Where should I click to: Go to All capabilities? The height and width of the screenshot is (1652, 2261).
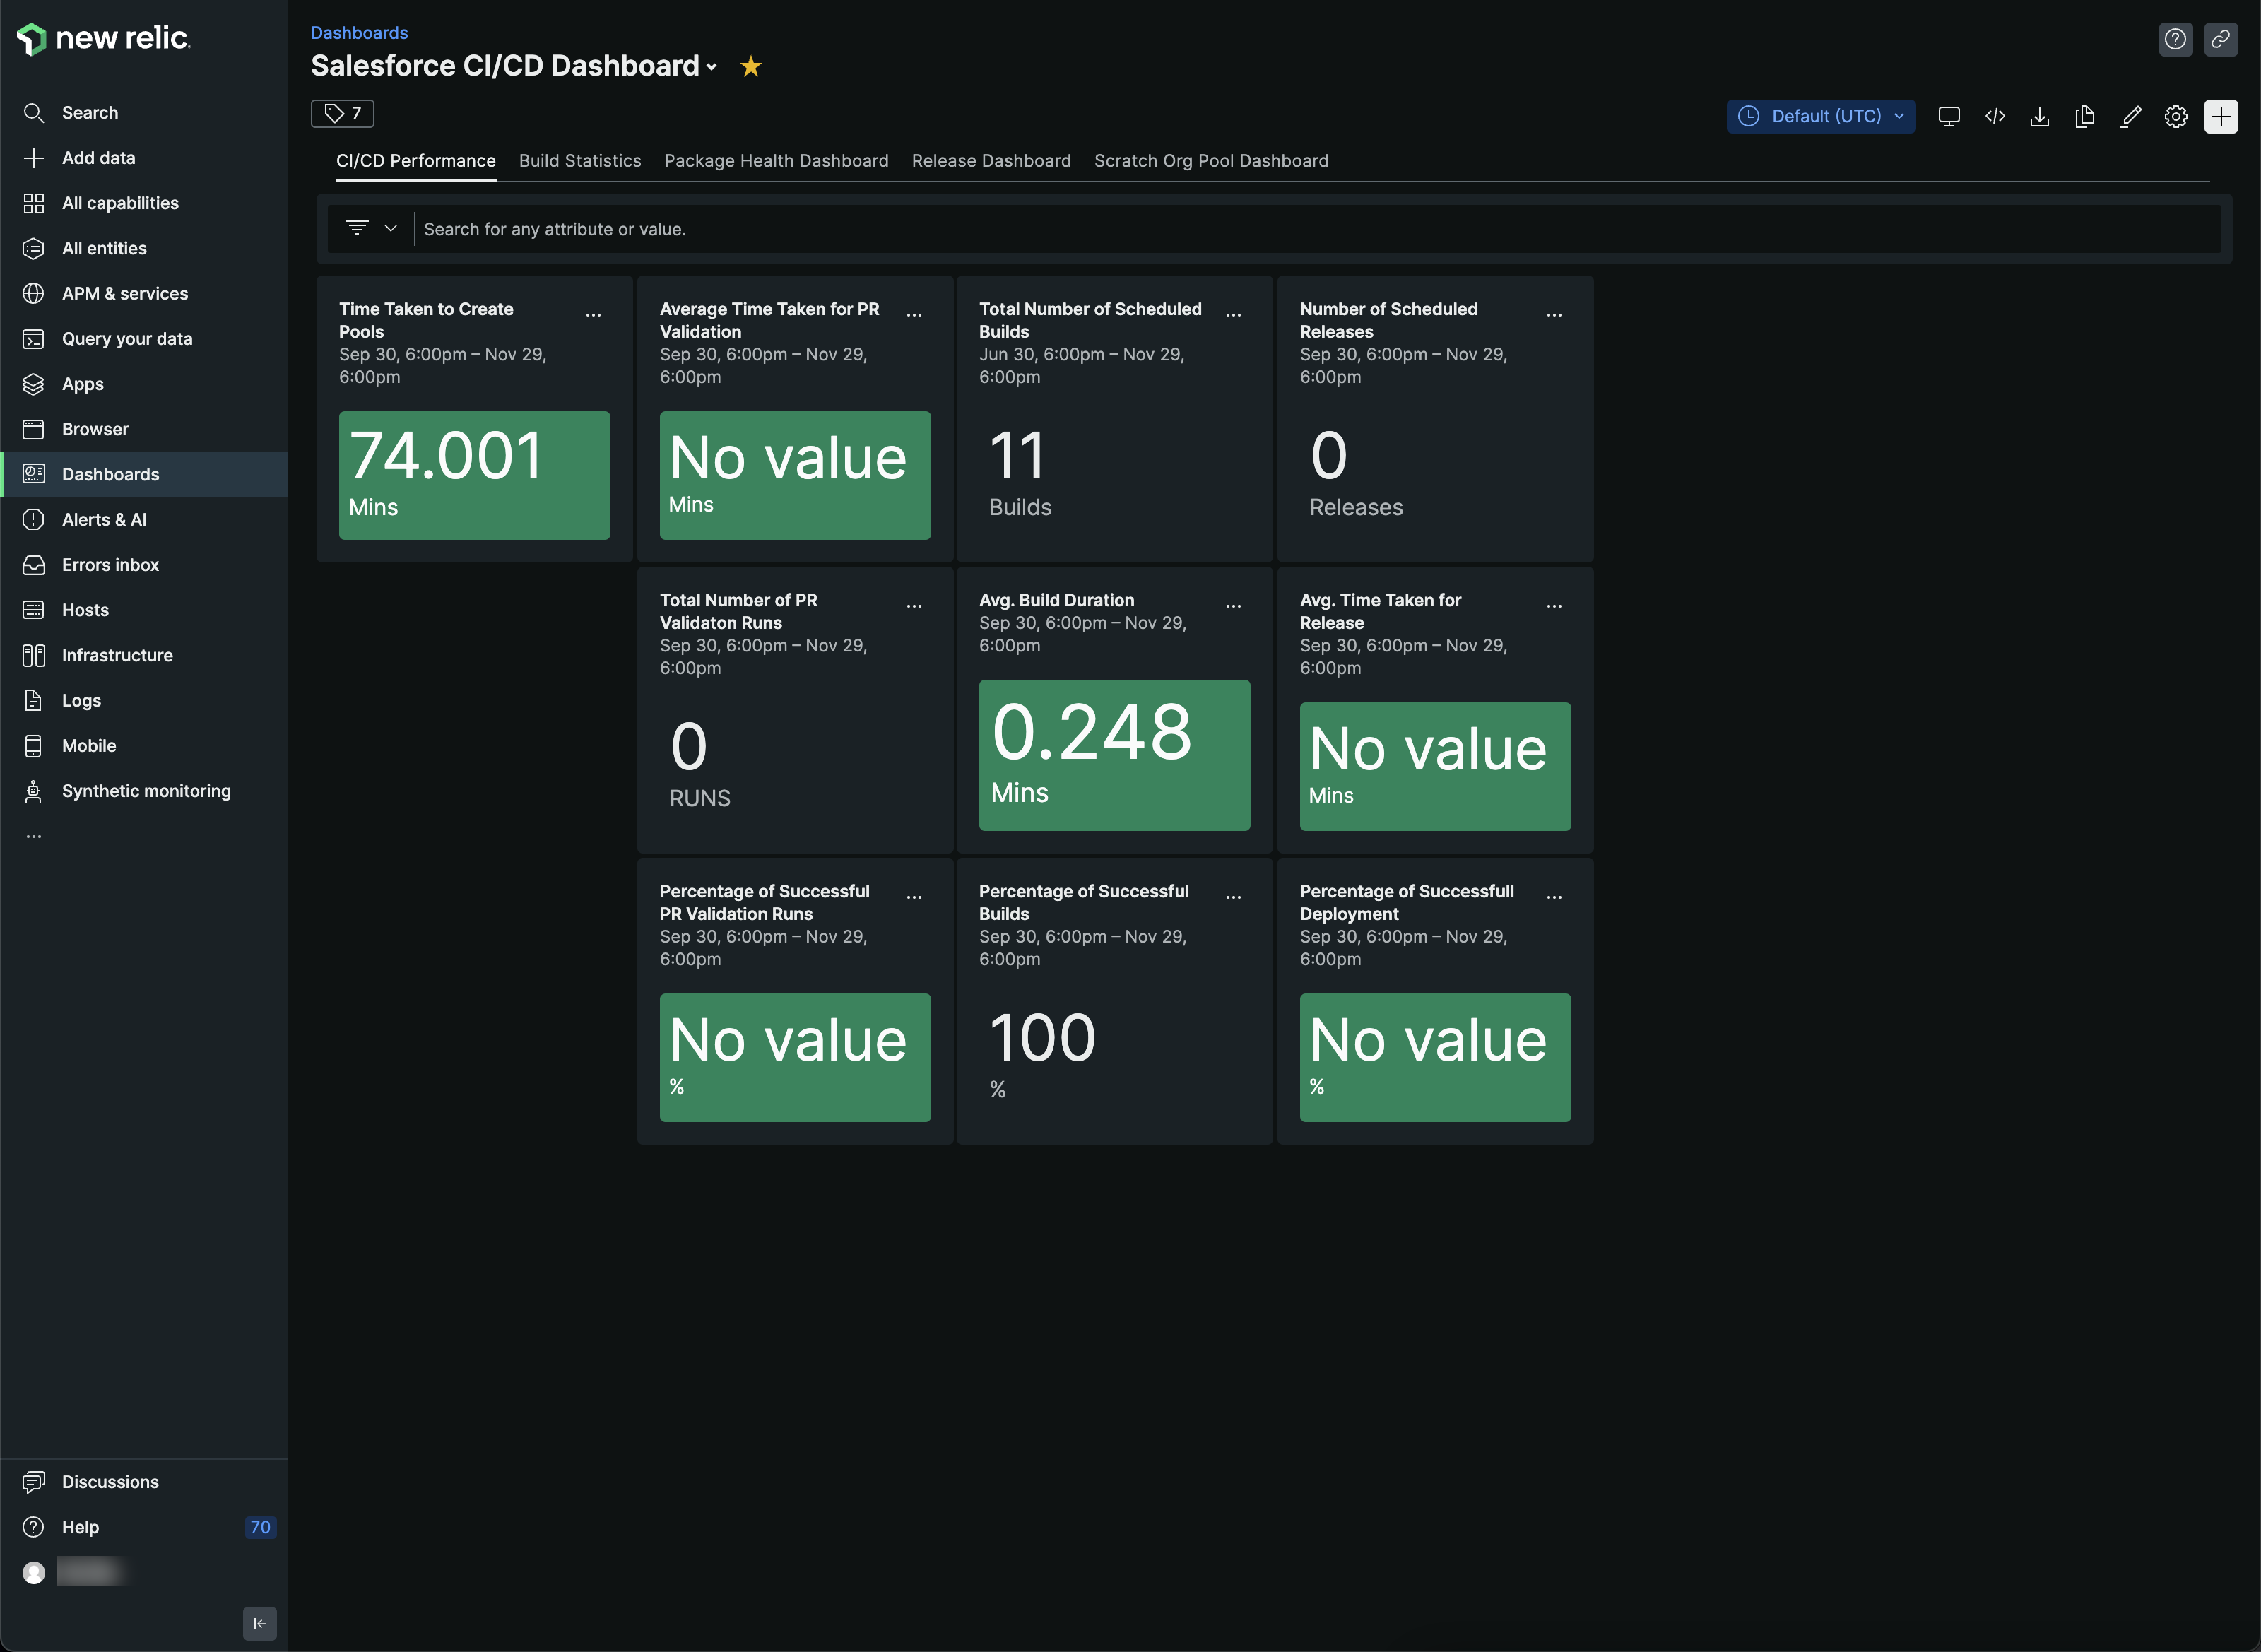144,203
